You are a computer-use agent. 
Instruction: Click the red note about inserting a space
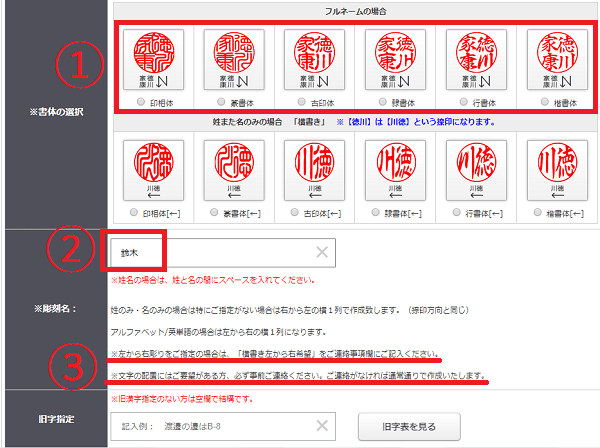coord(213,280)
